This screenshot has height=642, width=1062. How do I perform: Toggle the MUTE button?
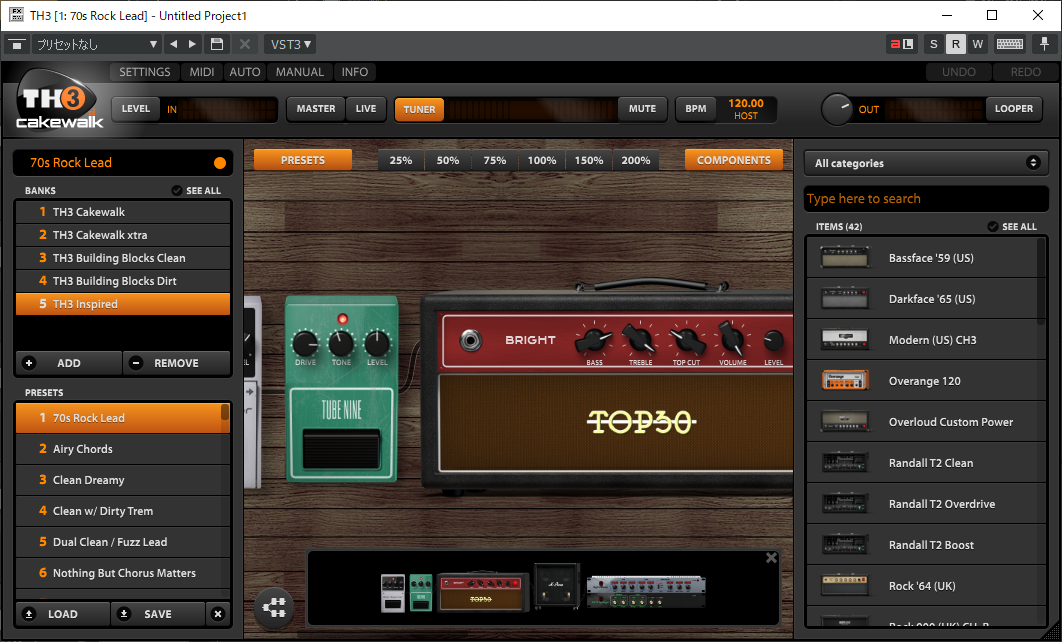642,108
